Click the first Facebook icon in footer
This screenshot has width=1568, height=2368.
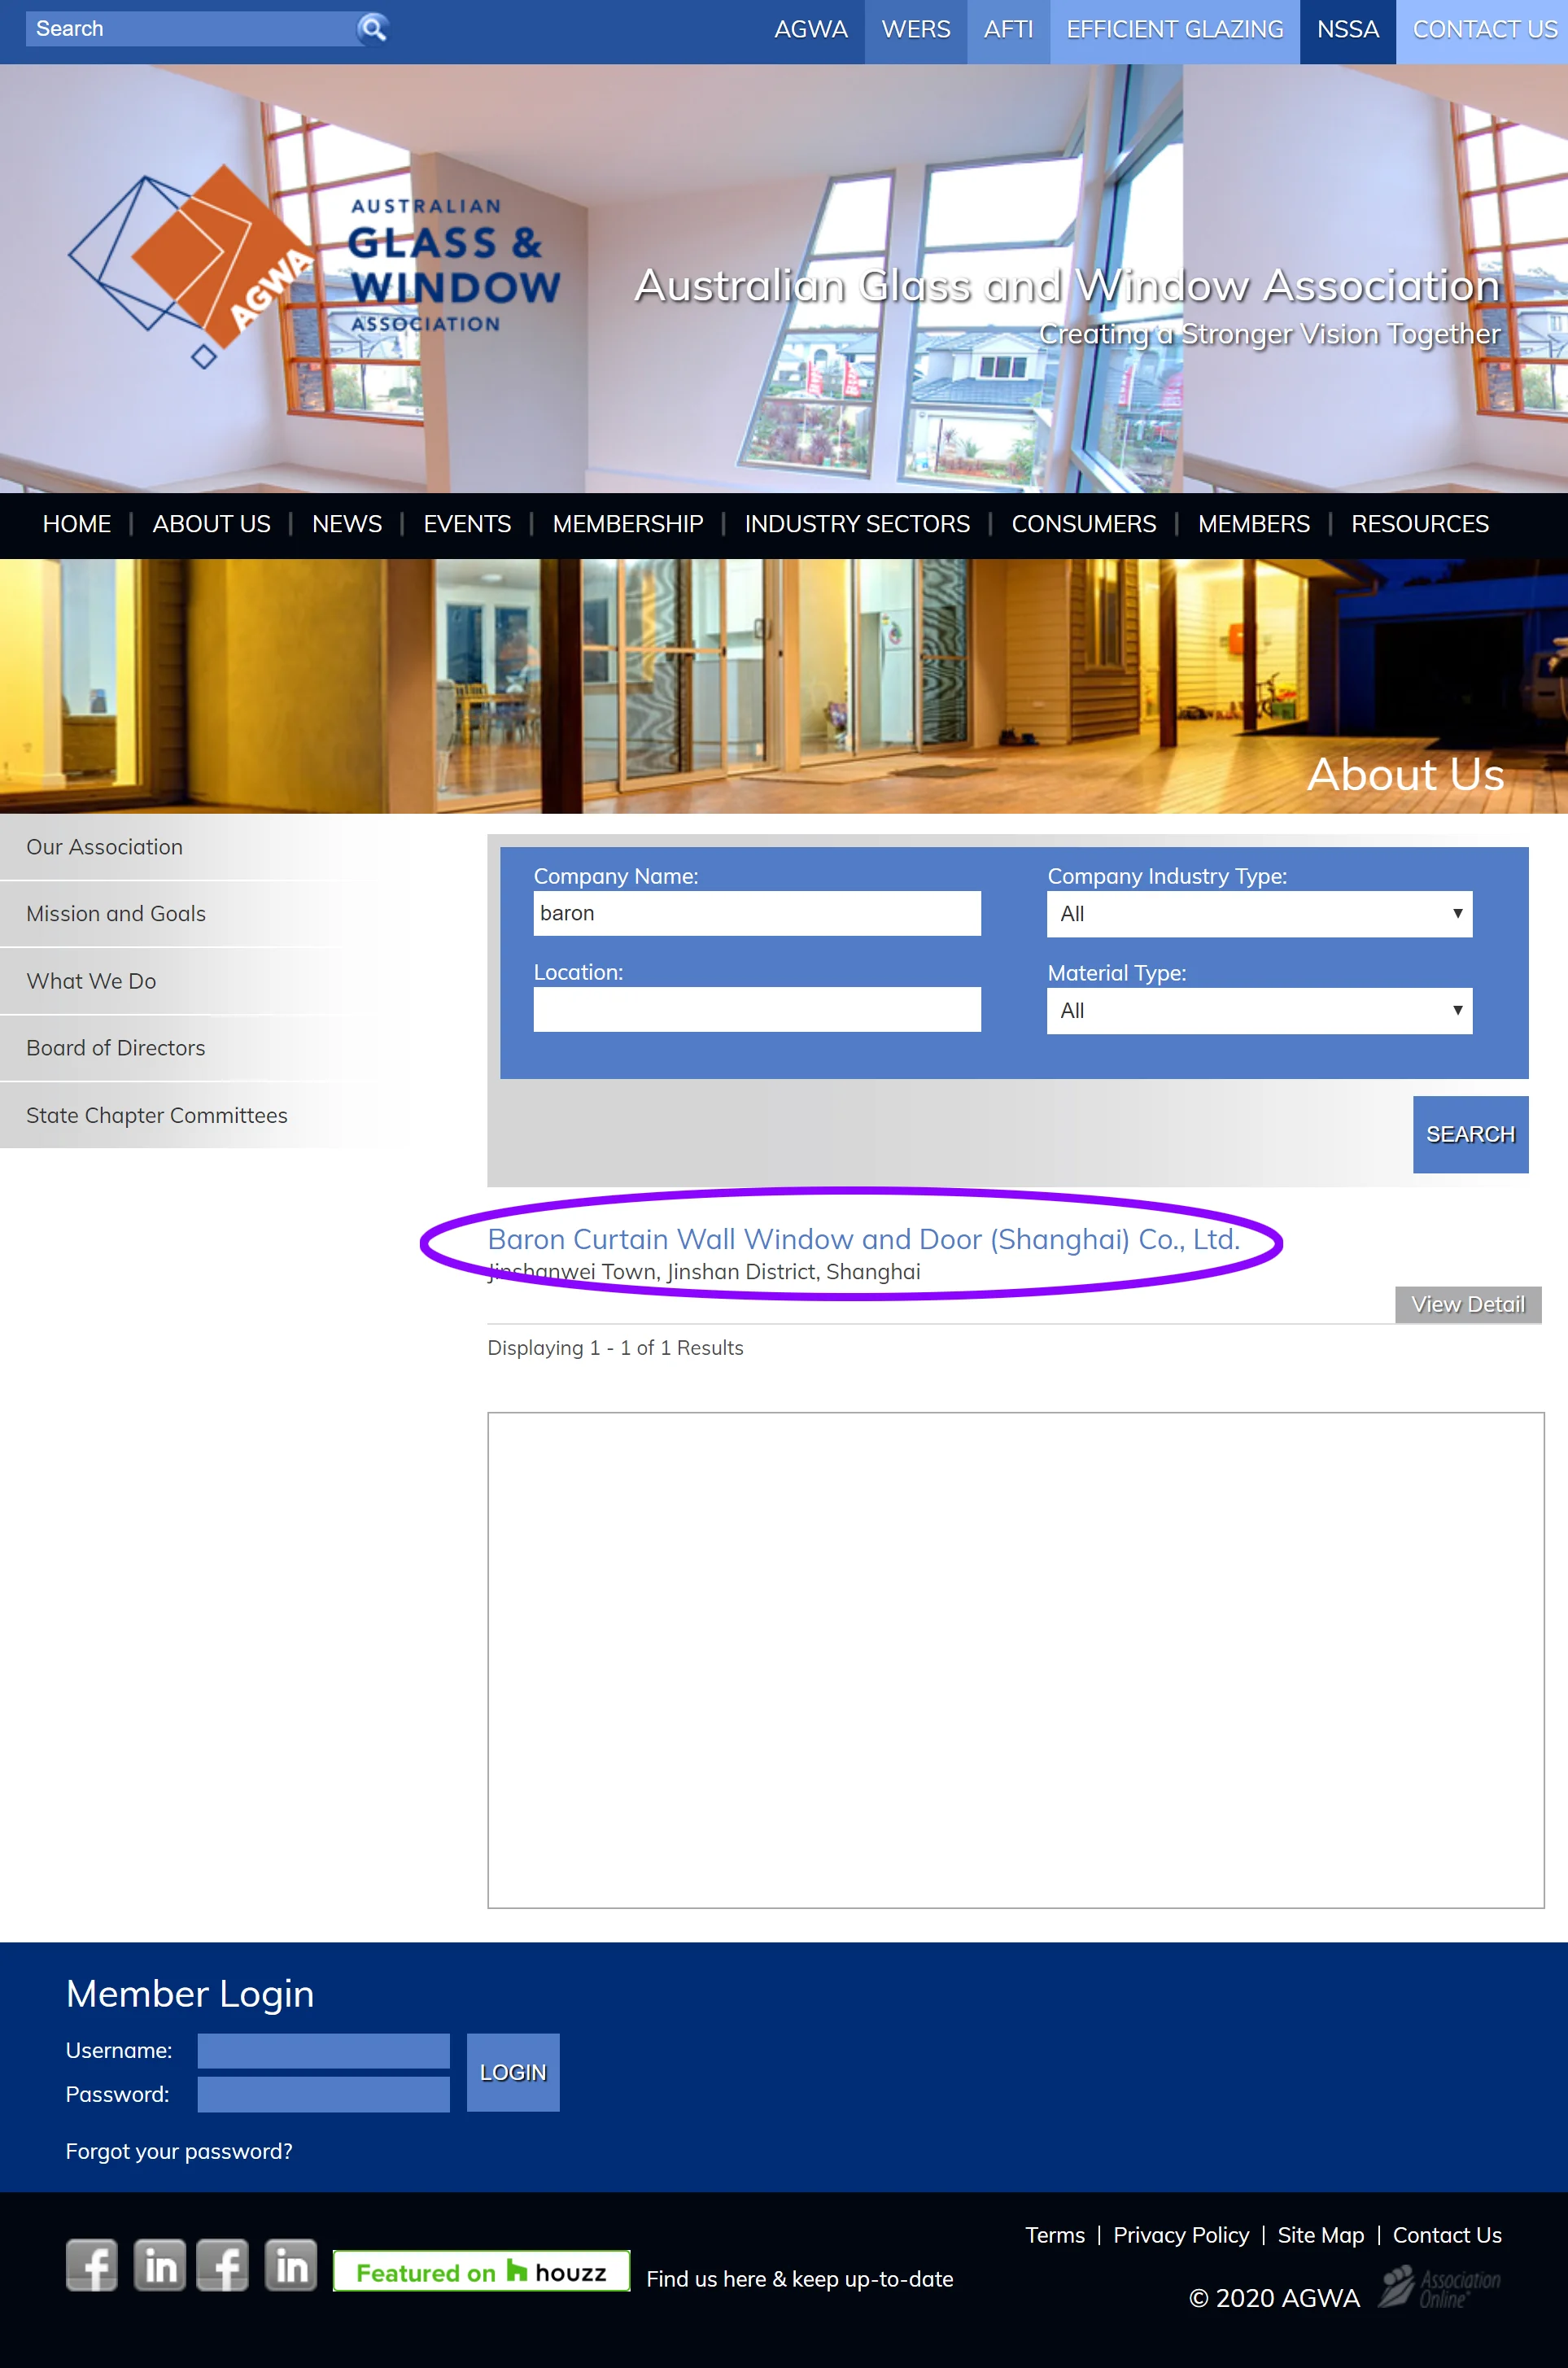point(92,2264)
